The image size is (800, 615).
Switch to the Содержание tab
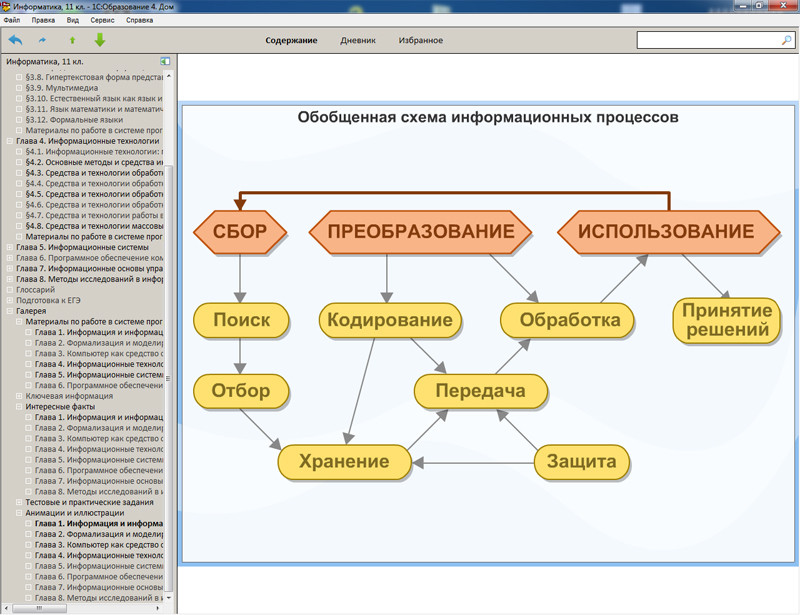[291, 40]
